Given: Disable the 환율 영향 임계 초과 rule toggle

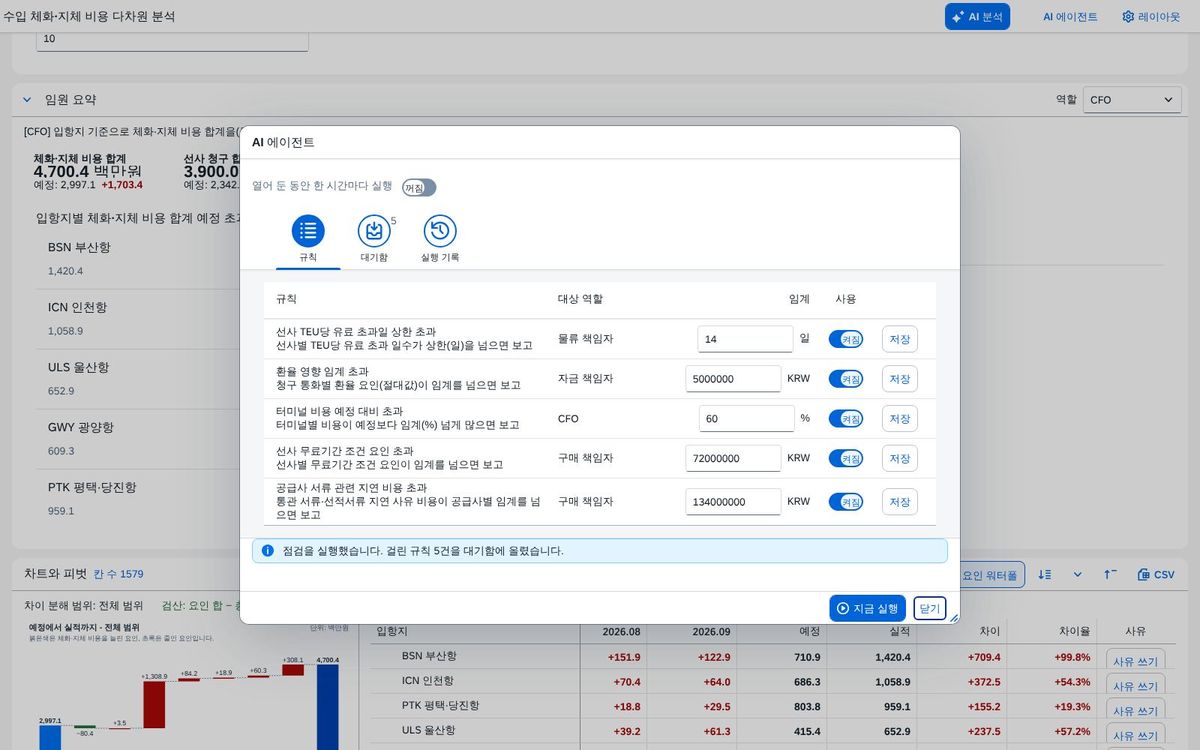Looking at the screenshot, I should click(846, 379).
